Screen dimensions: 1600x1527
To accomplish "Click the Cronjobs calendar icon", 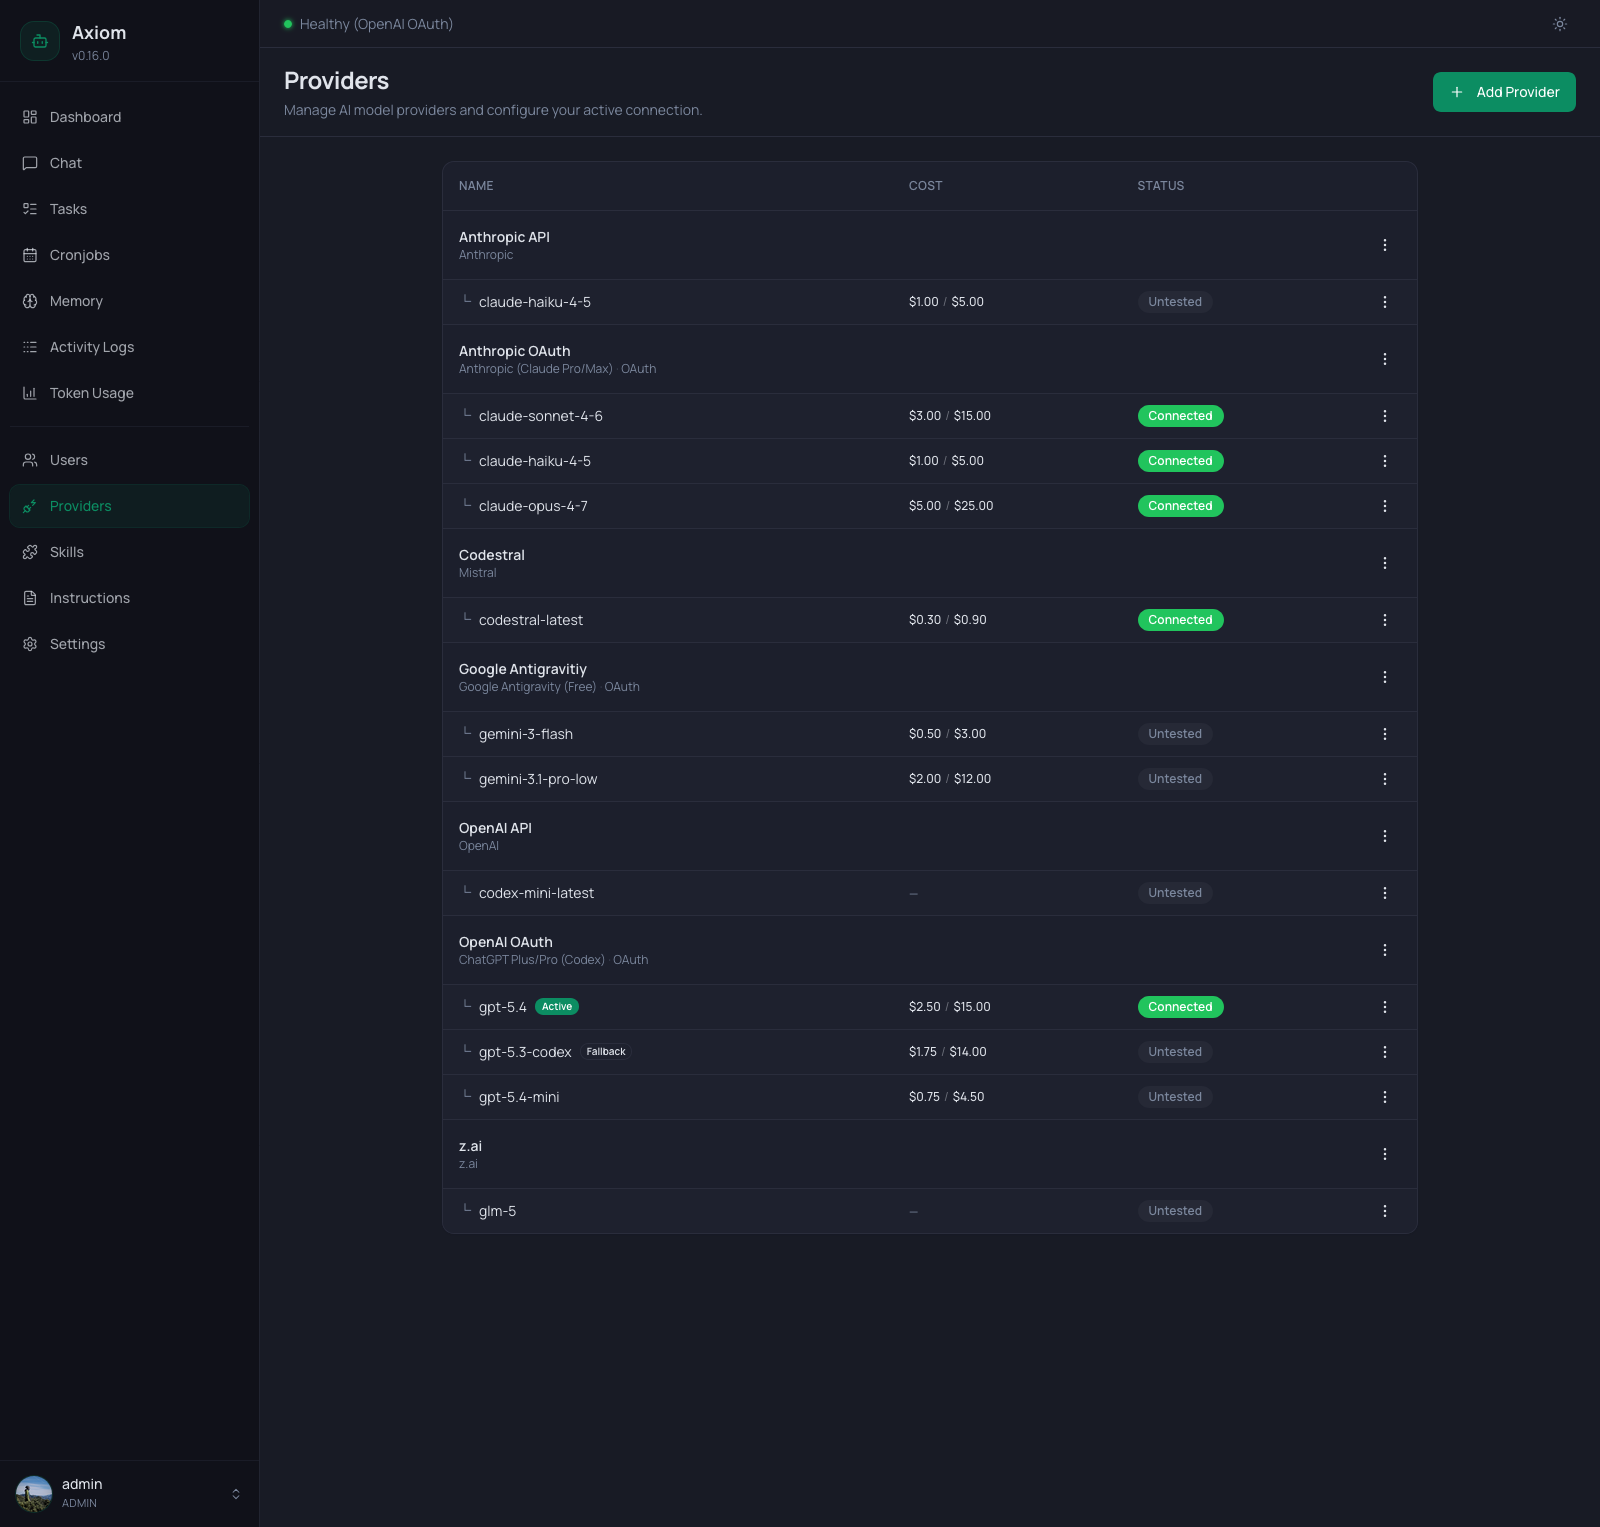I will [30, 255].
